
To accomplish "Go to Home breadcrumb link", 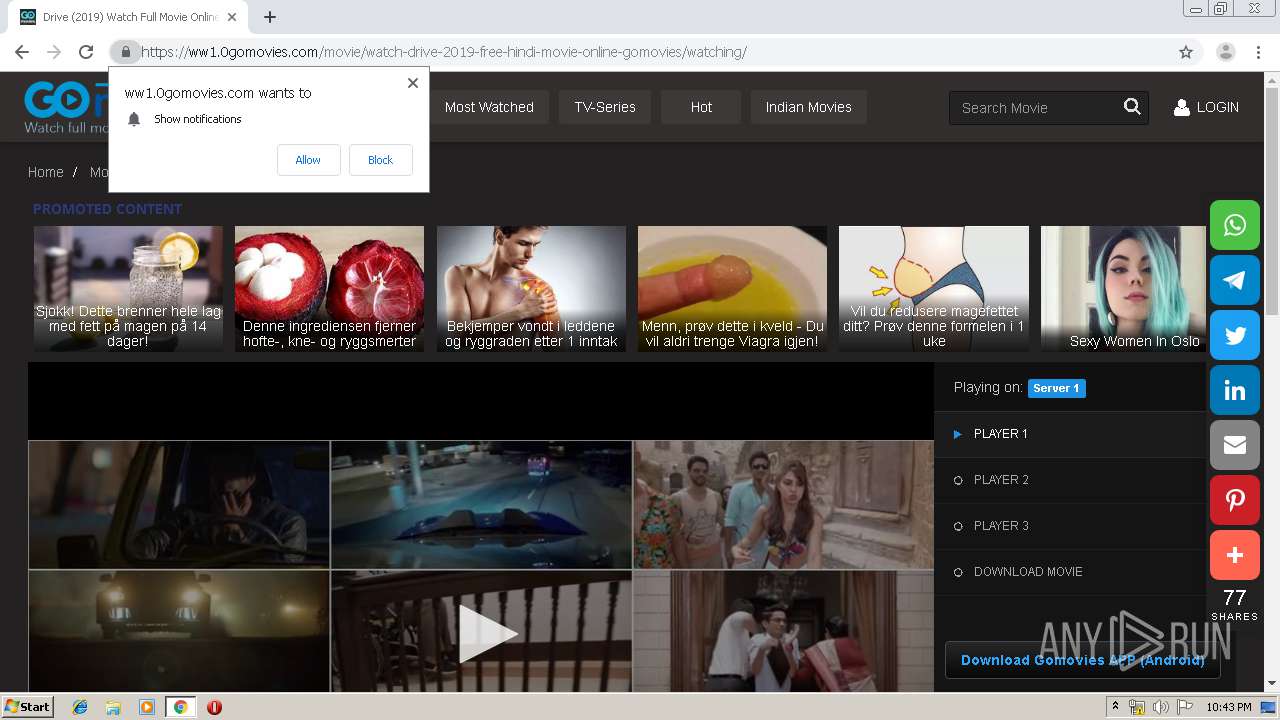I will click(x=45, y=172).
